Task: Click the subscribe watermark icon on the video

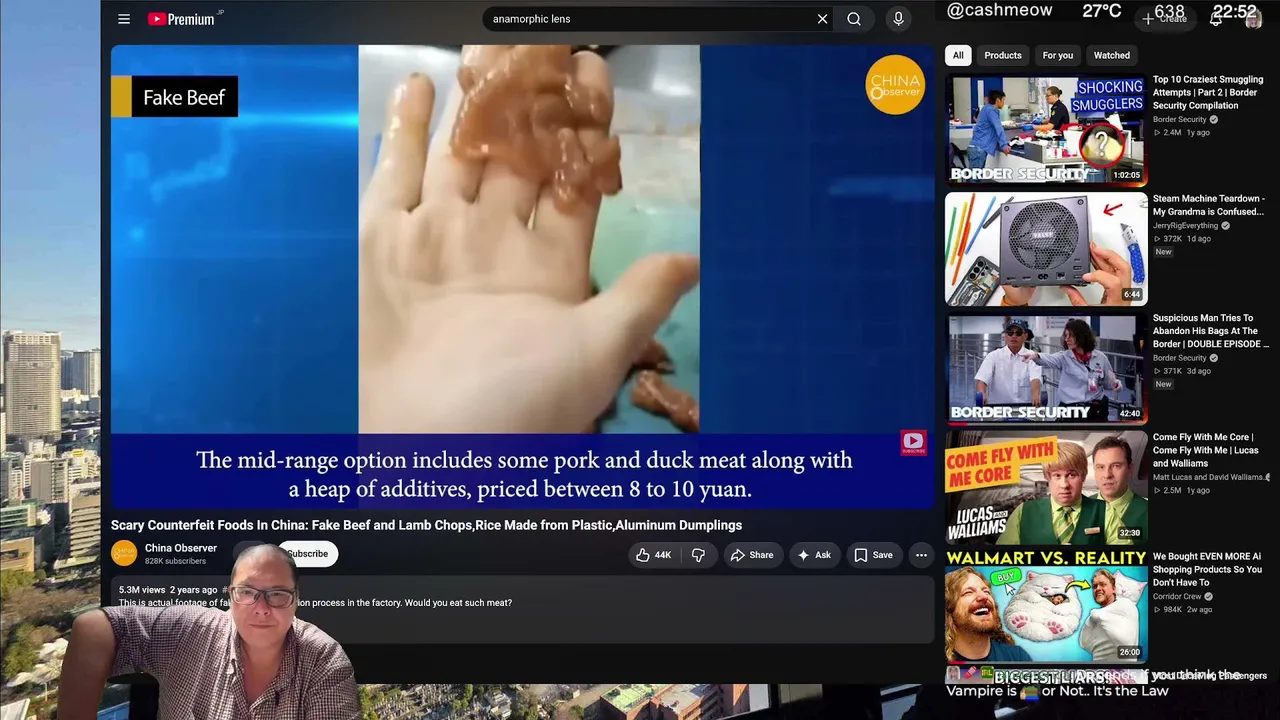Action: click(x=913, y=443)
